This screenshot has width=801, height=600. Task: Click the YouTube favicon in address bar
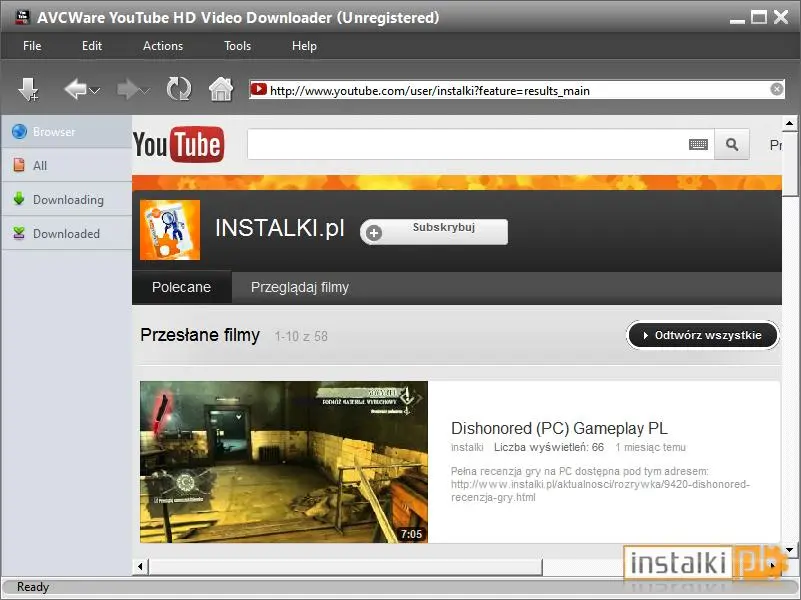258,90
